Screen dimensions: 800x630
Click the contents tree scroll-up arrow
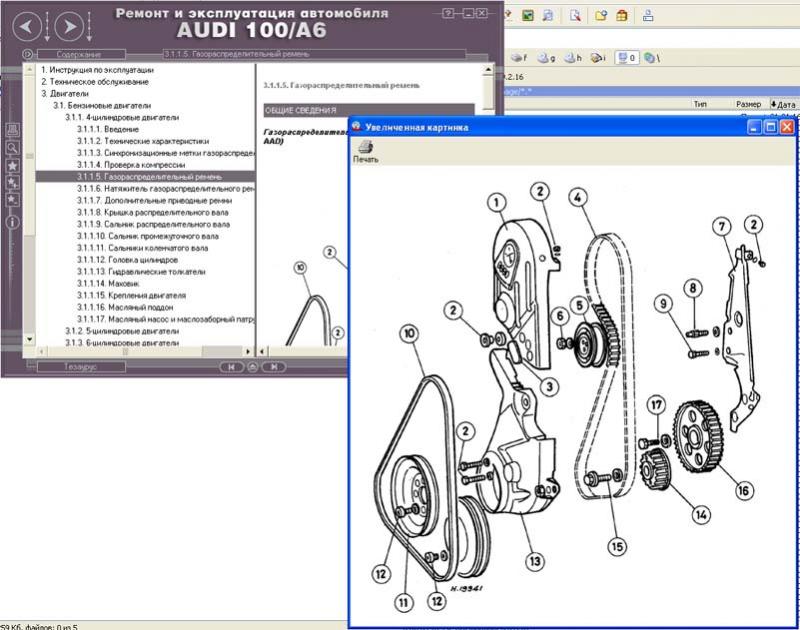30,68
